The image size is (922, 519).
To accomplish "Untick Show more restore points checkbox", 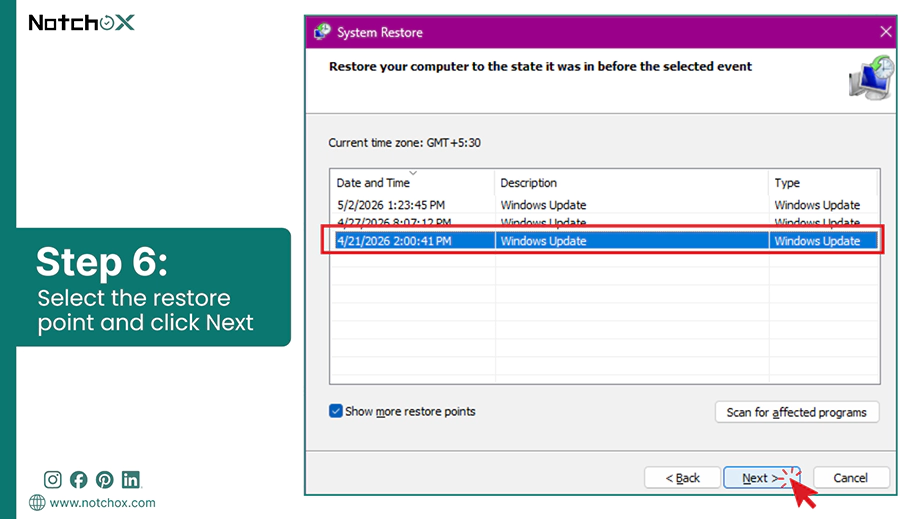I will 336,411.
